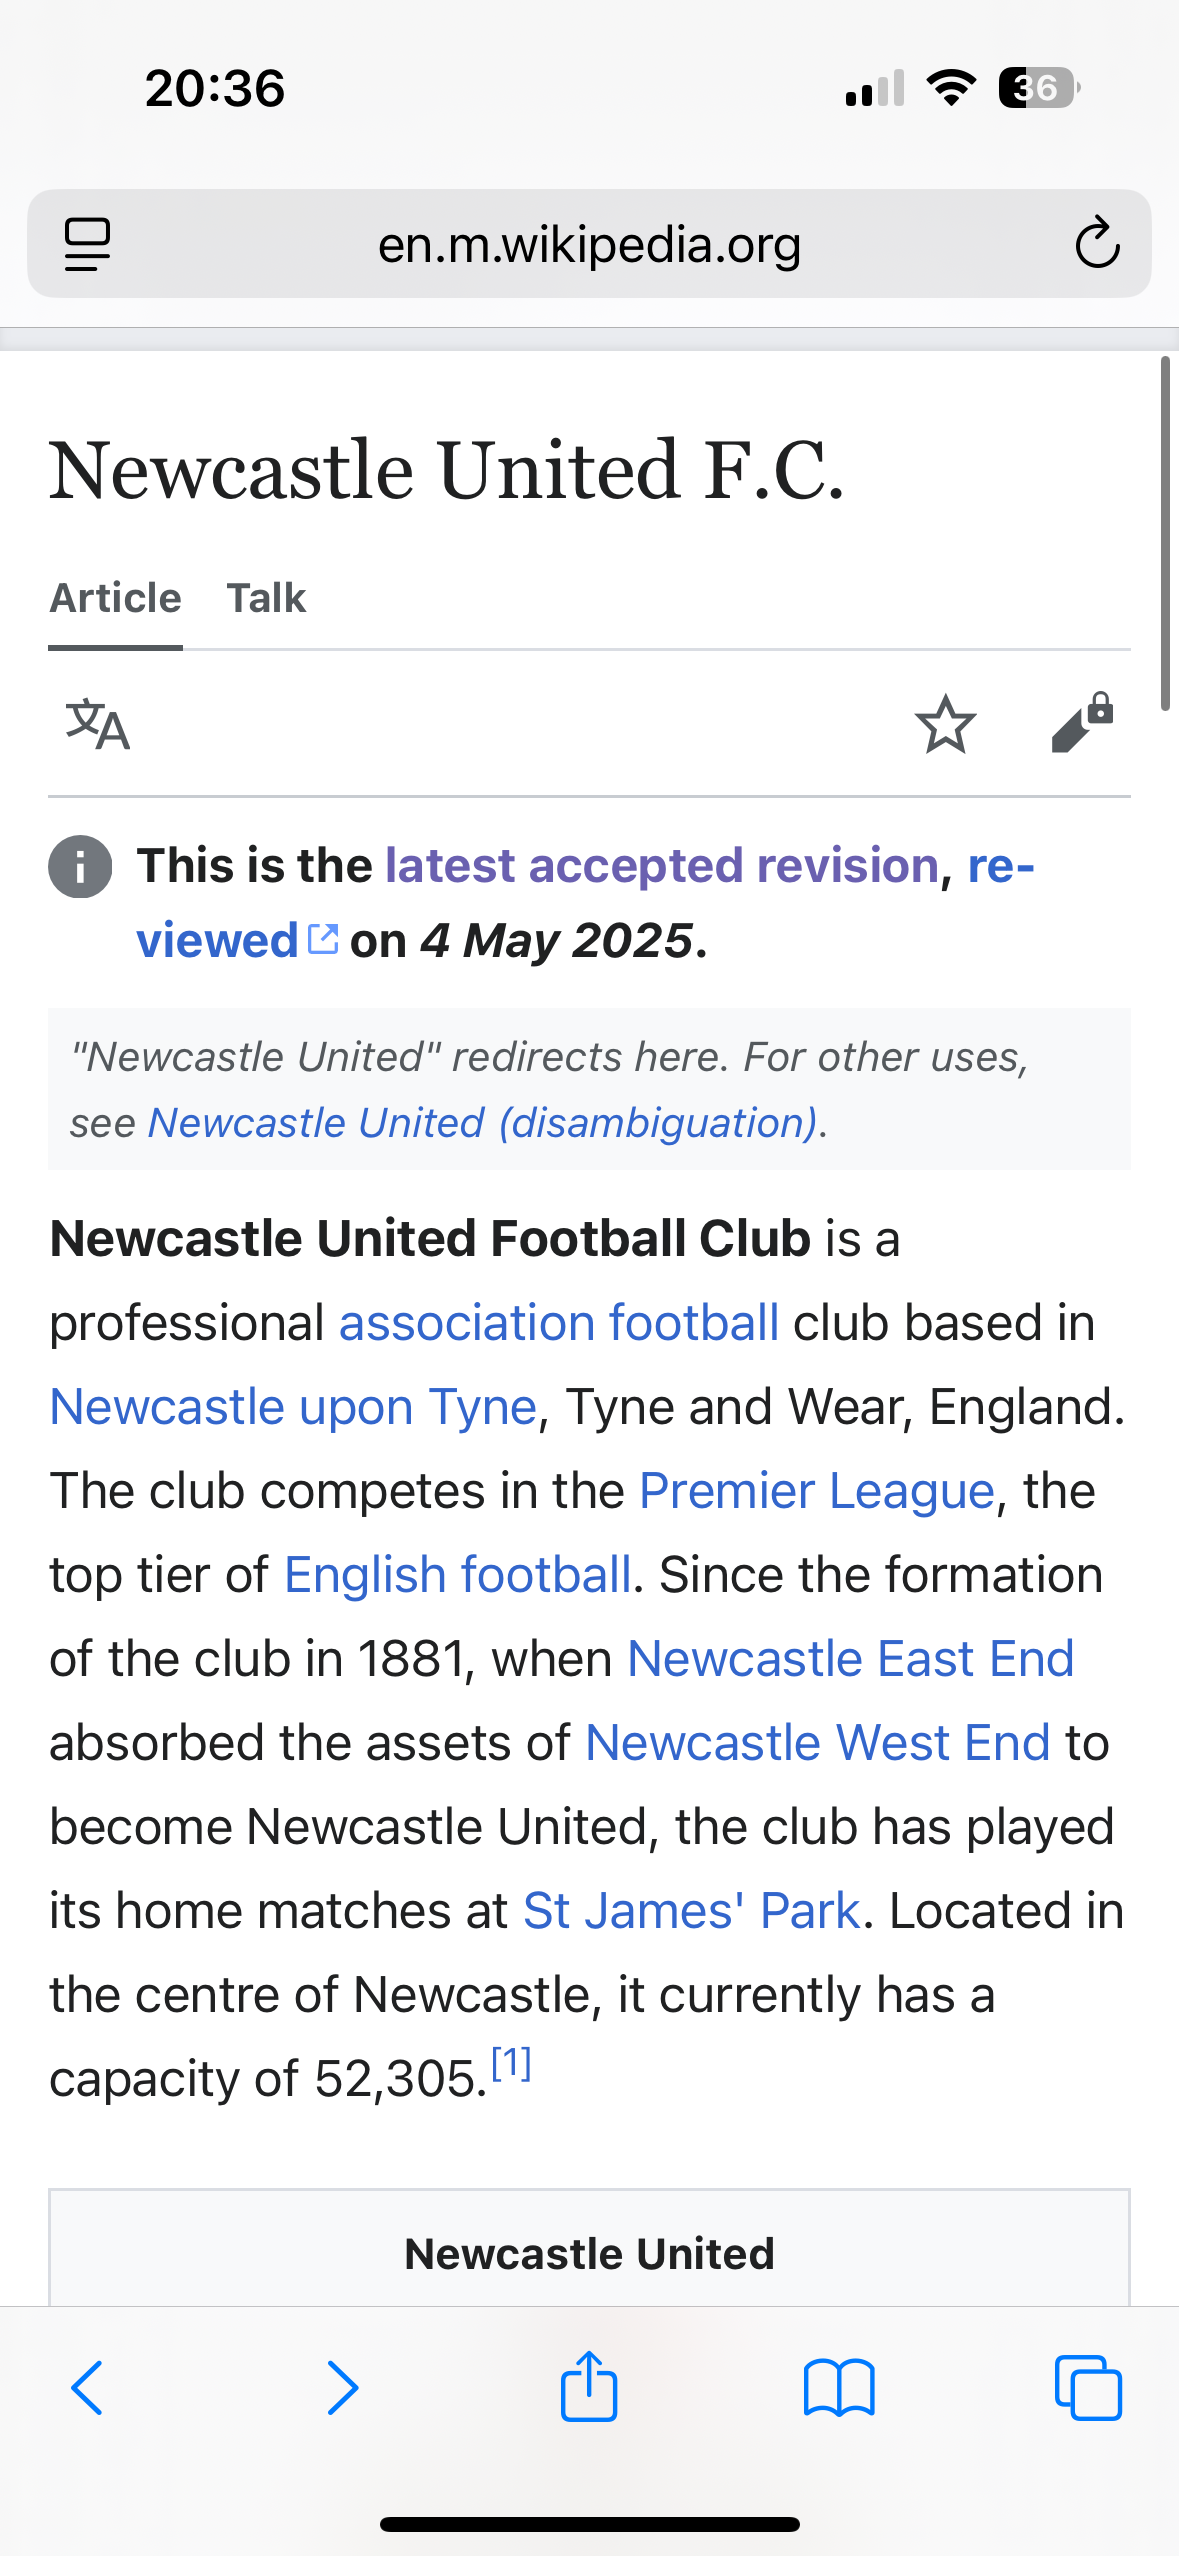The image size is (1179, 2556).
Task: Tap the locked edit pencil icon
Action: (1083, 722)
